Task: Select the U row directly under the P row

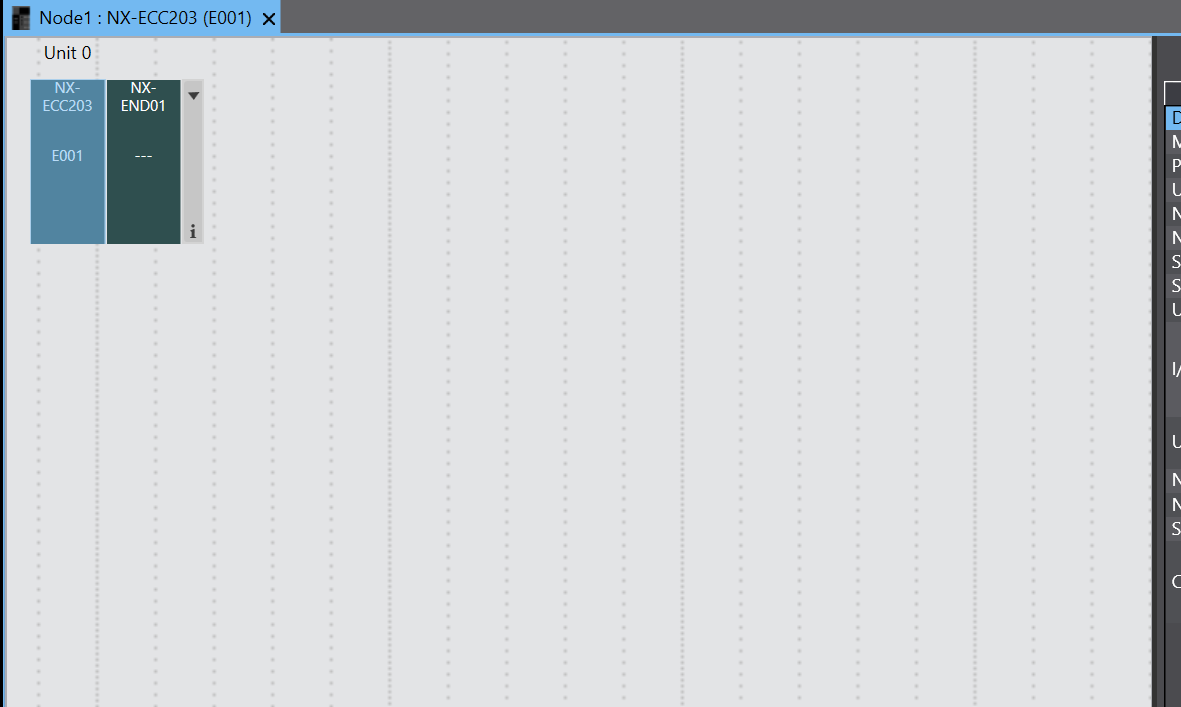Action: (1173, 190)
